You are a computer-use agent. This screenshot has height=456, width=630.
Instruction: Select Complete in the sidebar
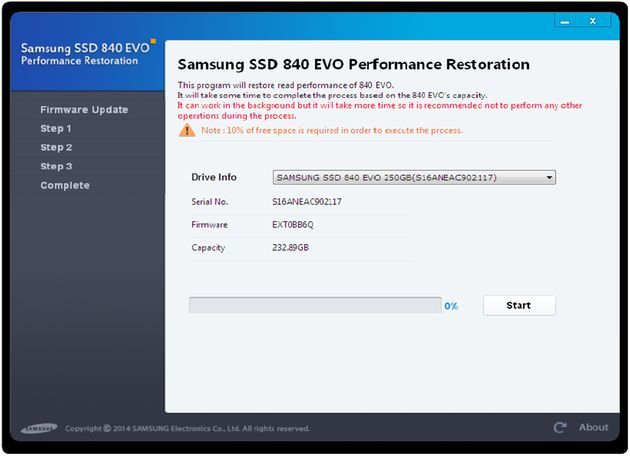pyautogui.click(x=65, y=185)
